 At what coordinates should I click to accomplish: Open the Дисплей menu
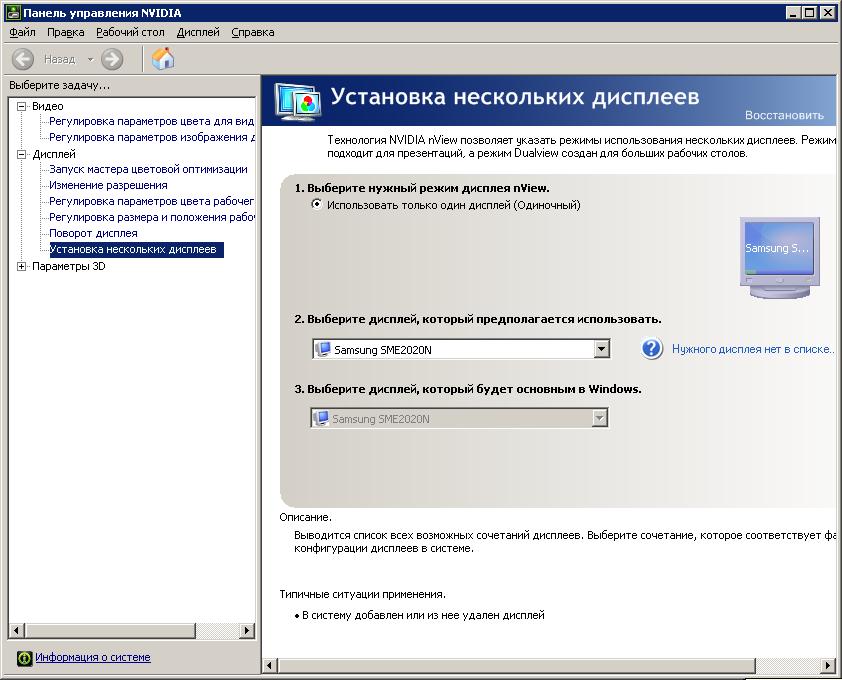tap(198, 32)
